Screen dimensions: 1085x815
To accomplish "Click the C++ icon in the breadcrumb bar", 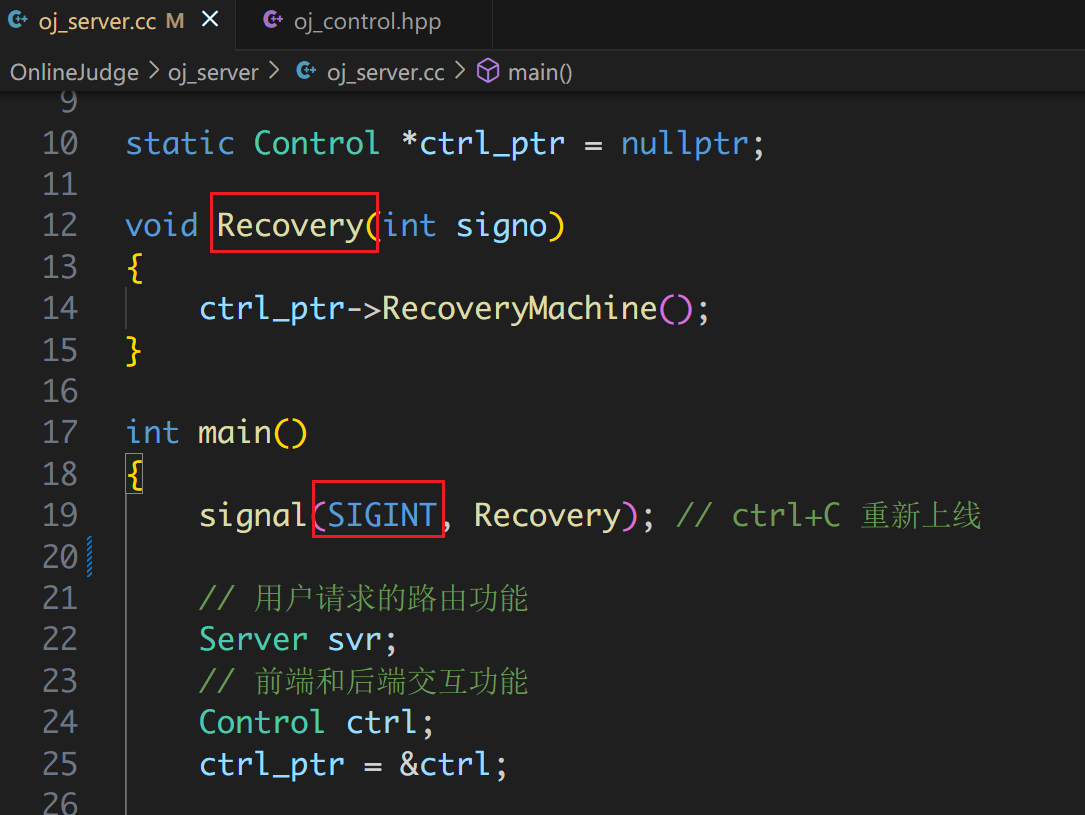I will pos(306,72).
